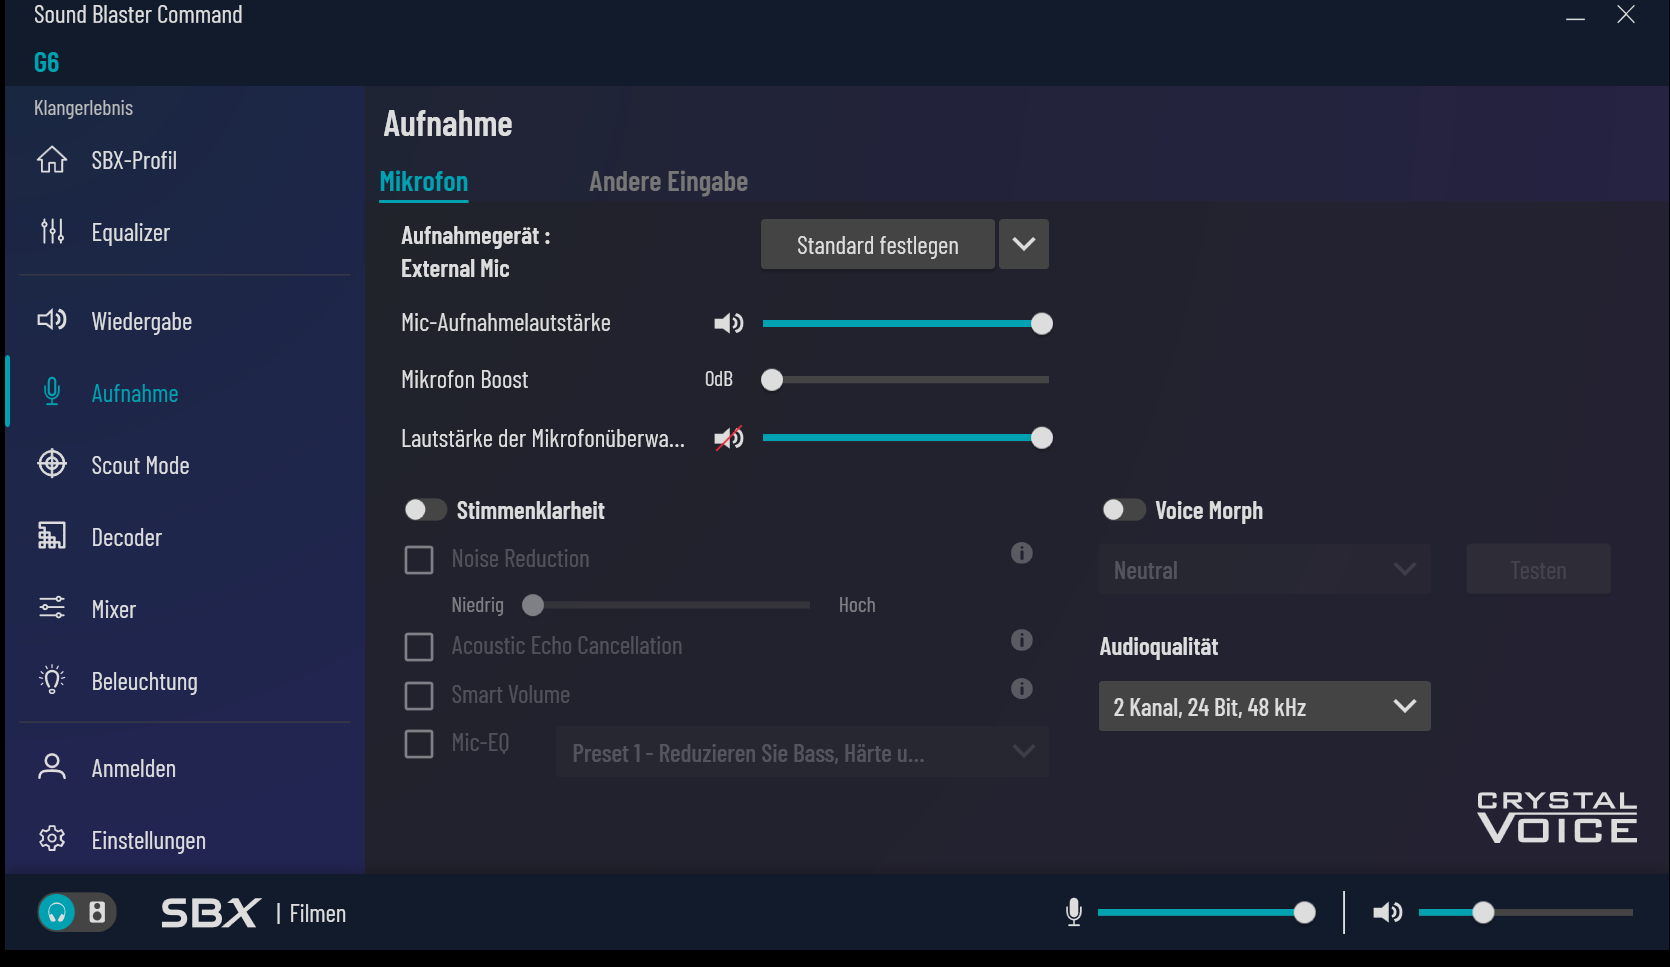The width and height of the screenshot is (1670, 967).
Task: Close the Sound Blaster Command window
Action: click(x=1626, y=14)
